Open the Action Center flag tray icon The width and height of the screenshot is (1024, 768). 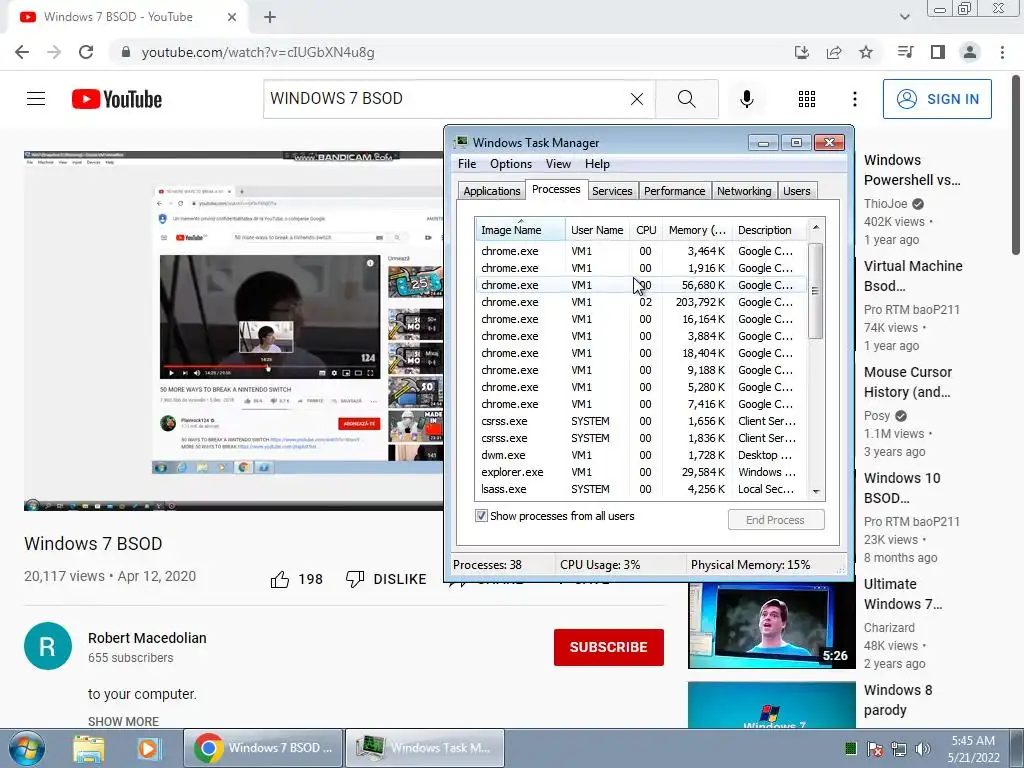click(874, 749)
